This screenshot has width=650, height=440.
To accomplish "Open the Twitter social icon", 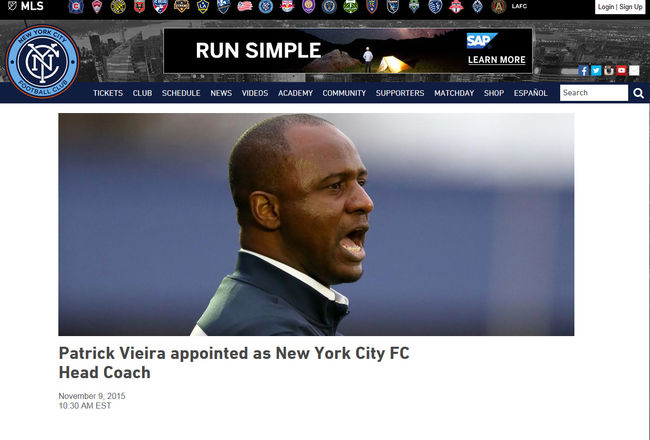I will coord(596,70).
